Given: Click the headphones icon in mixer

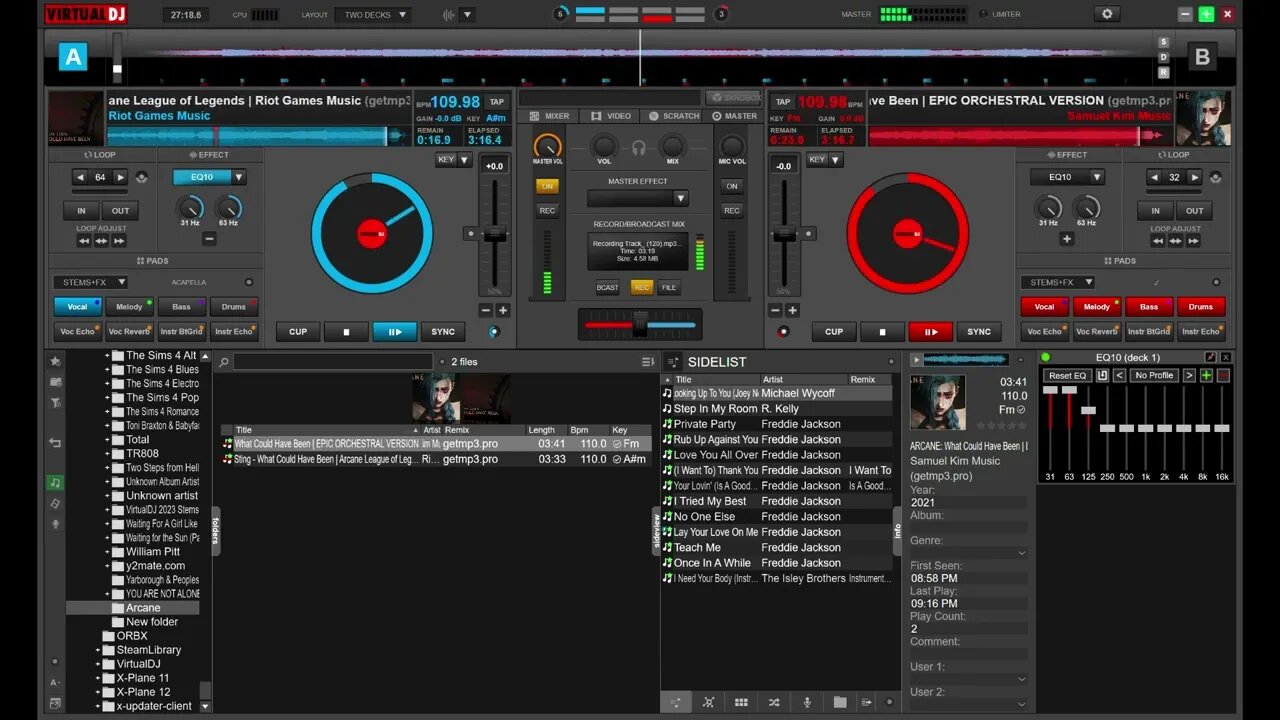Looking at the screenshot, I should point(639,148).
